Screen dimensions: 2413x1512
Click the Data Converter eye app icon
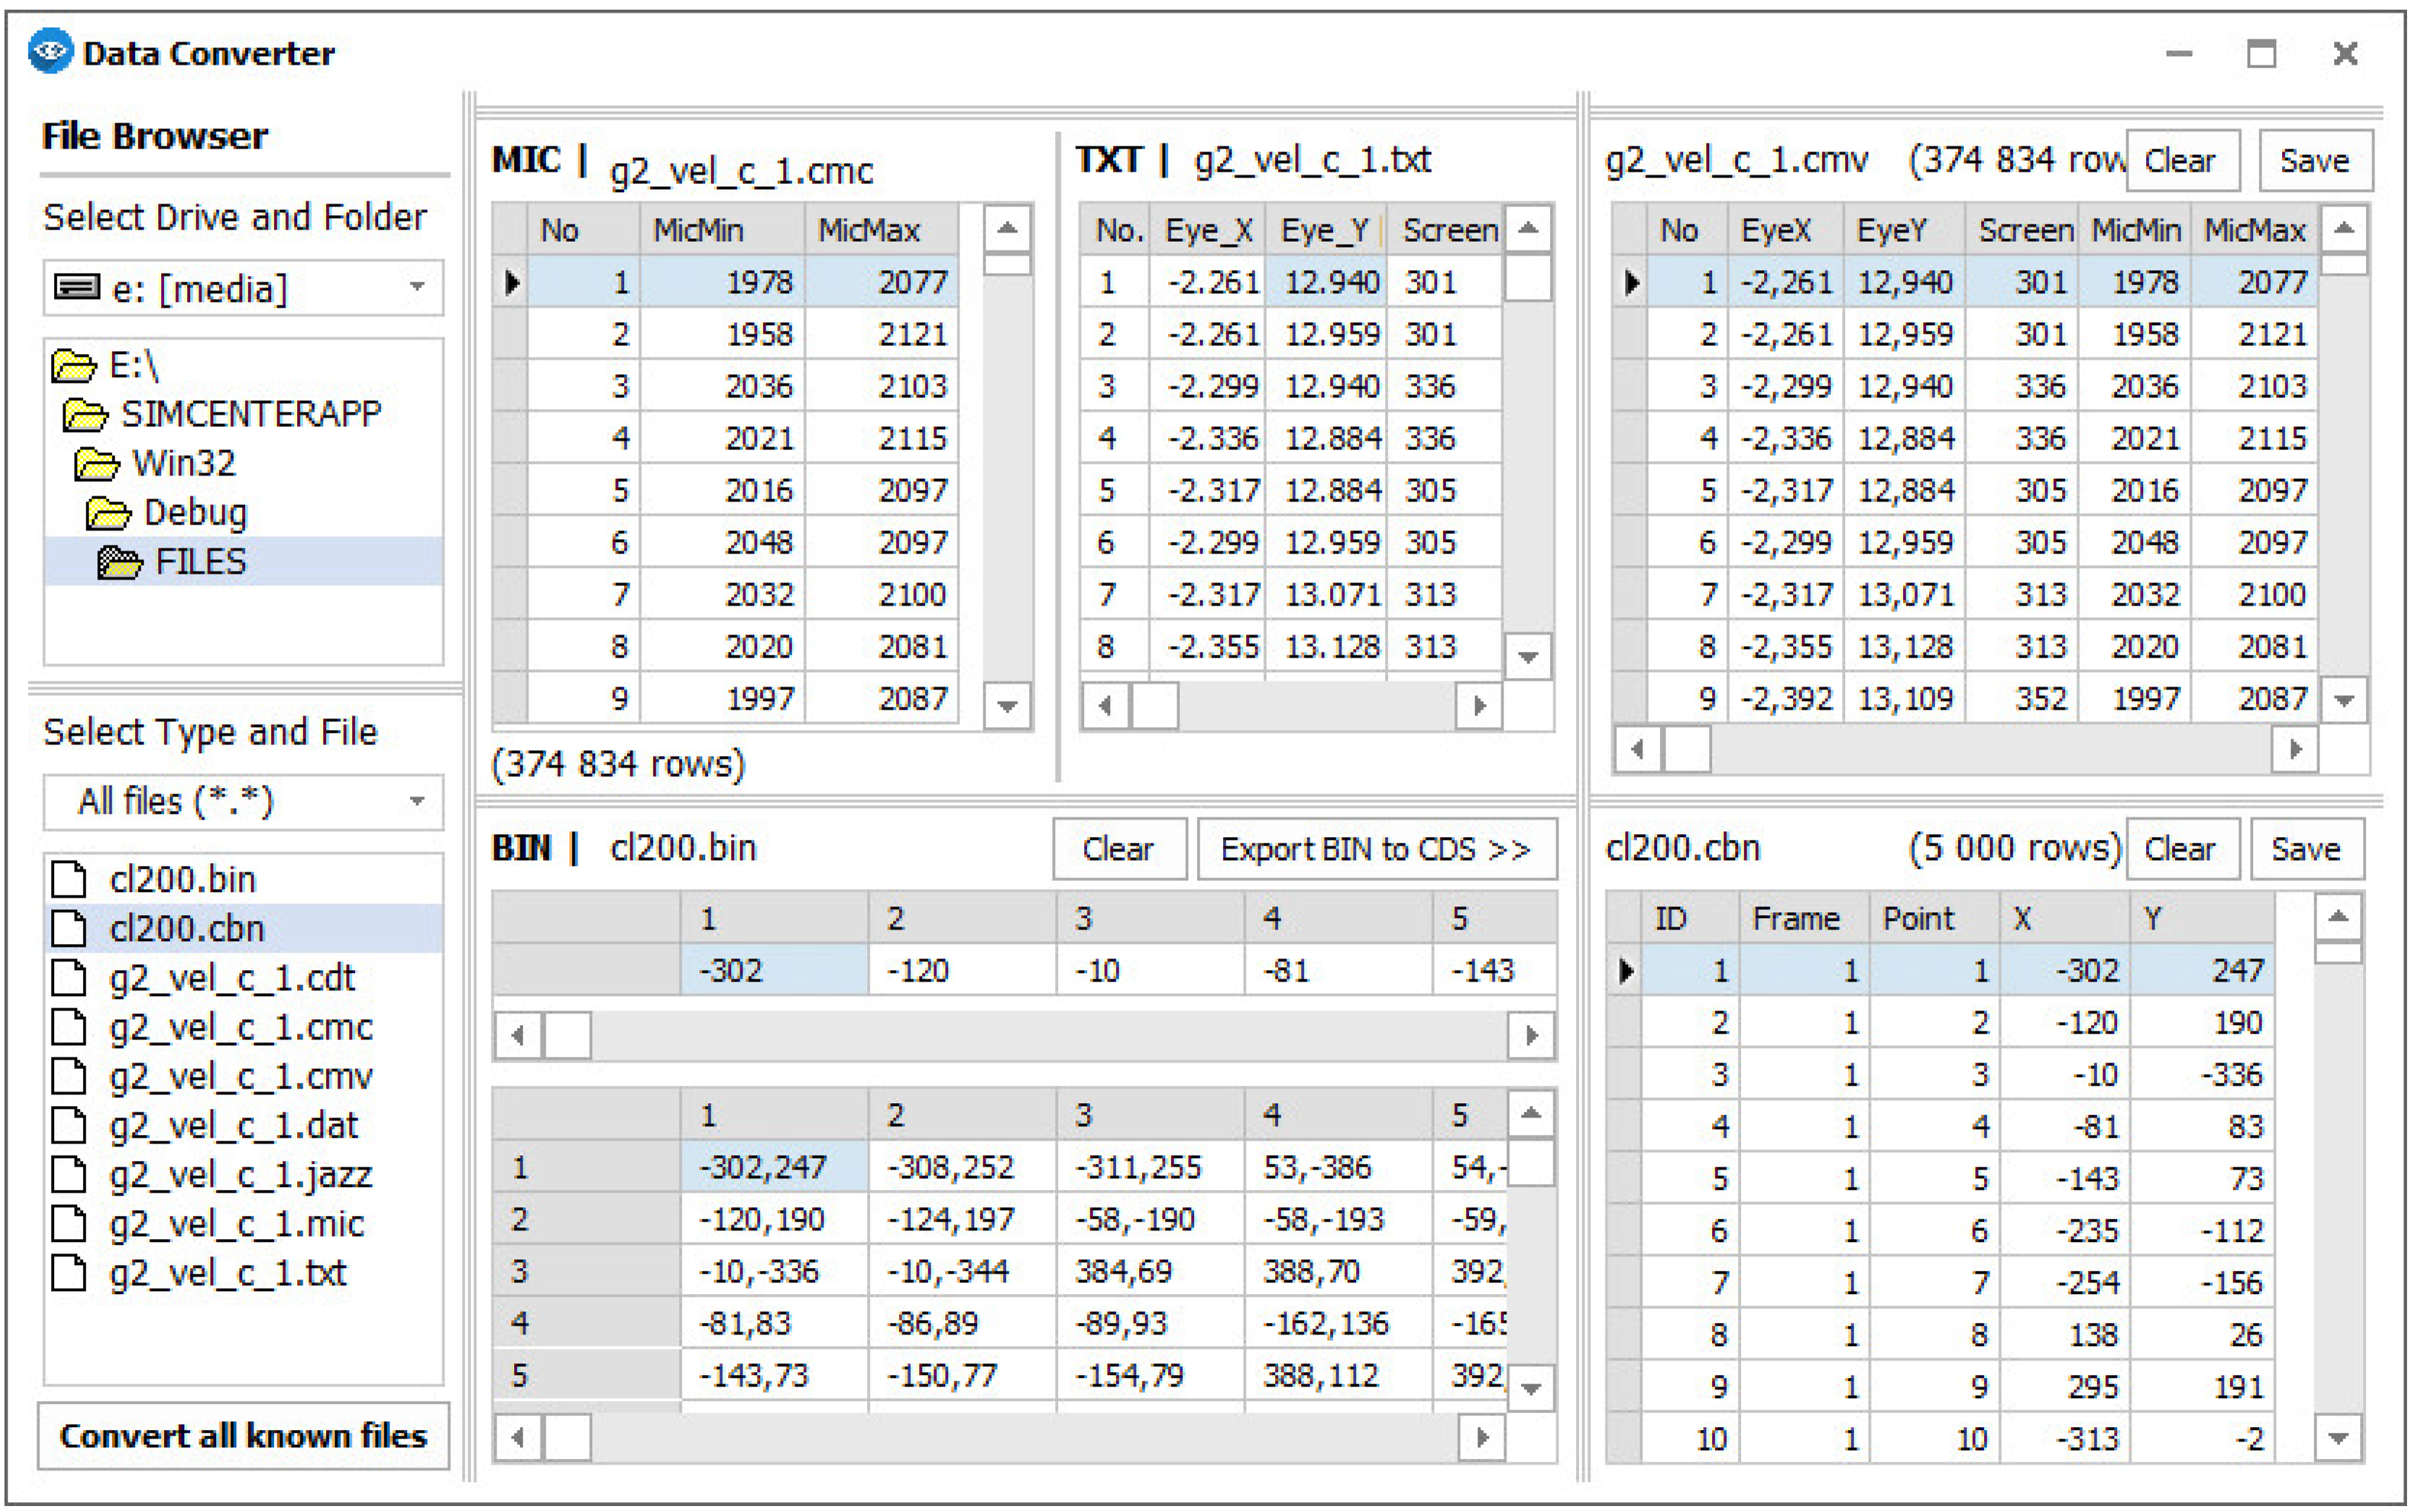coord(50,51)
